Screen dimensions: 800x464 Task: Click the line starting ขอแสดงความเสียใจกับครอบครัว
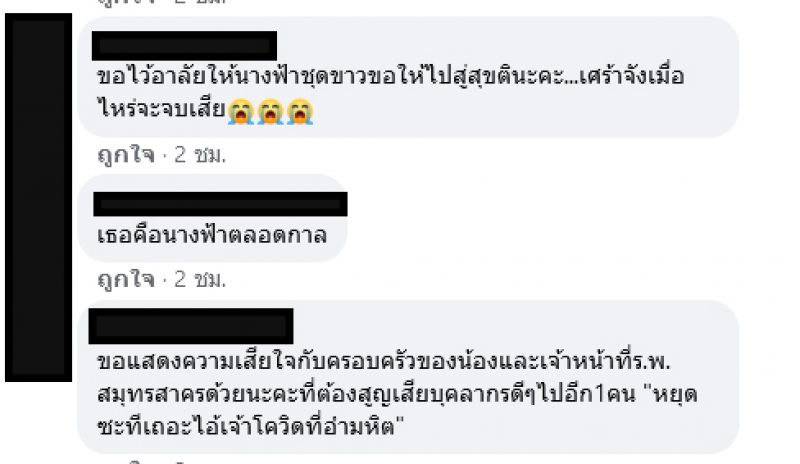[384, 361]
